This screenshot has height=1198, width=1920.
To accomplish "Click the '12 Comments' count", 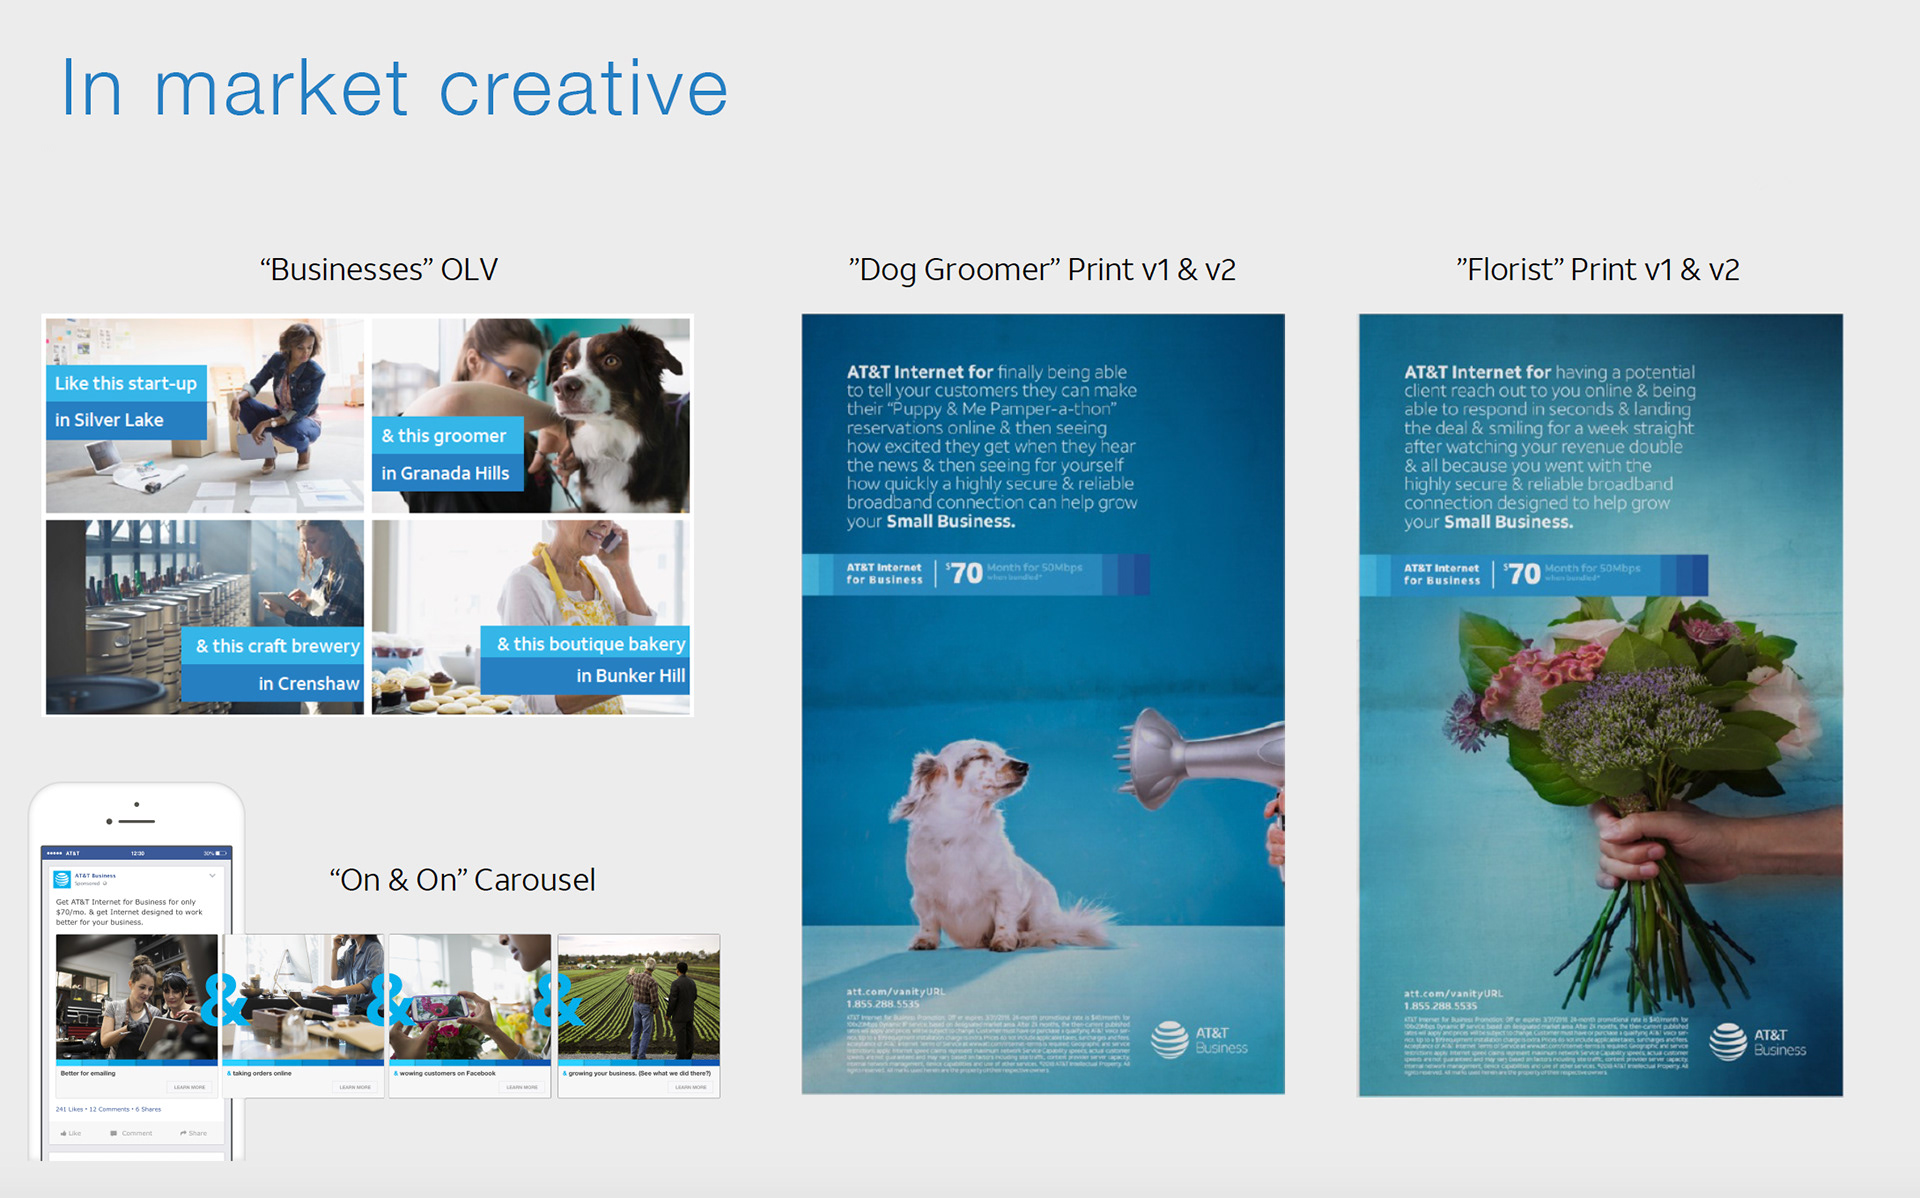I will point(109,1109).
